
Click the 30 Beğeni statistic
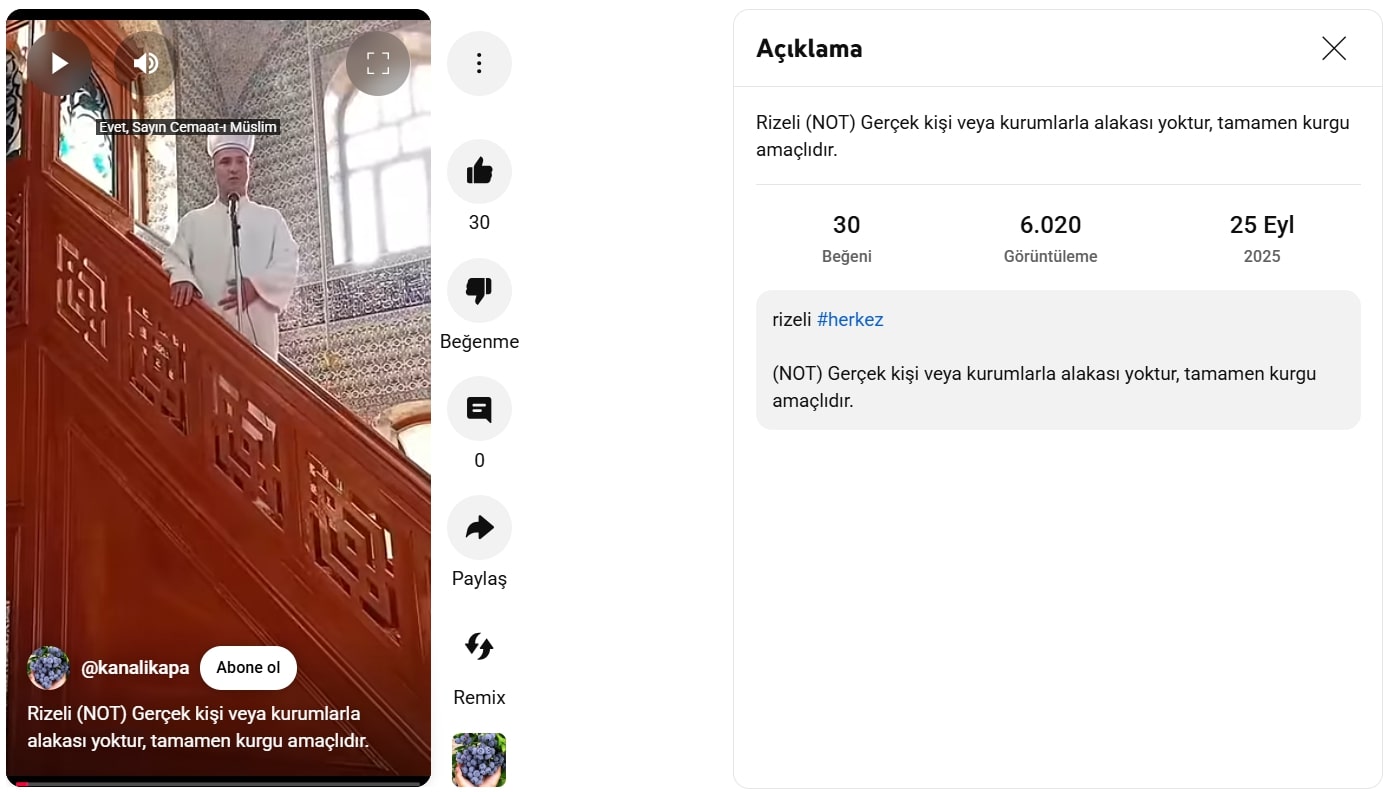847,239
